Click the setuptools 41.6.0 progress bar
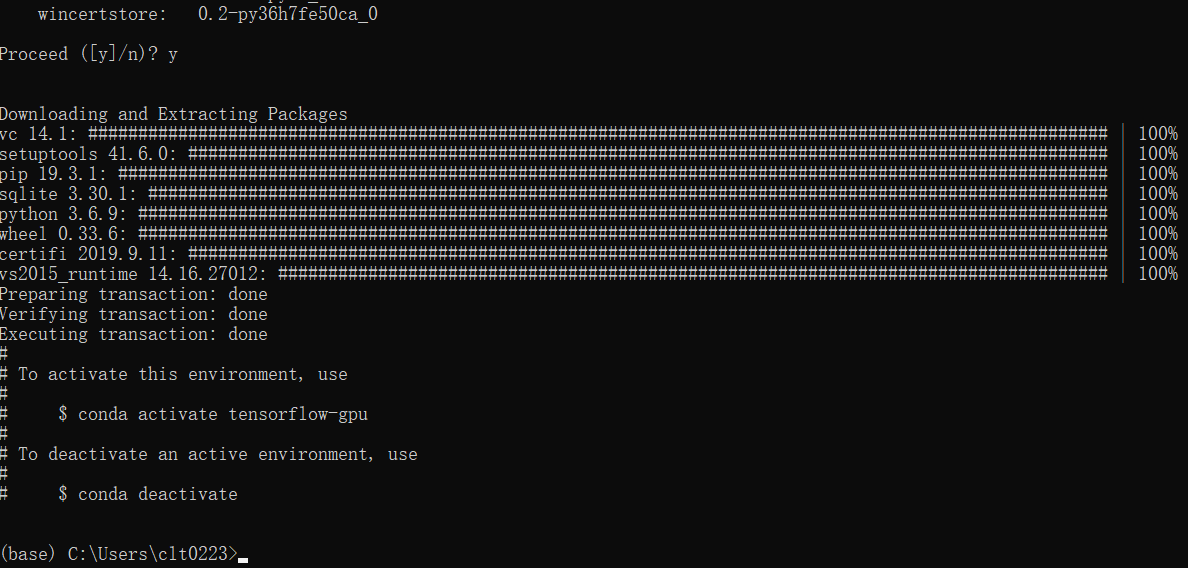This screenshot has width=1188, height=568. click(x=647, y=154)
